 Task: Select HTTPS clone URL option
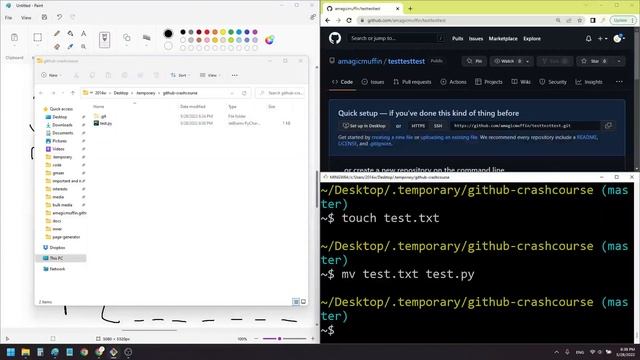pyautogui.click(x=418, y=126)
